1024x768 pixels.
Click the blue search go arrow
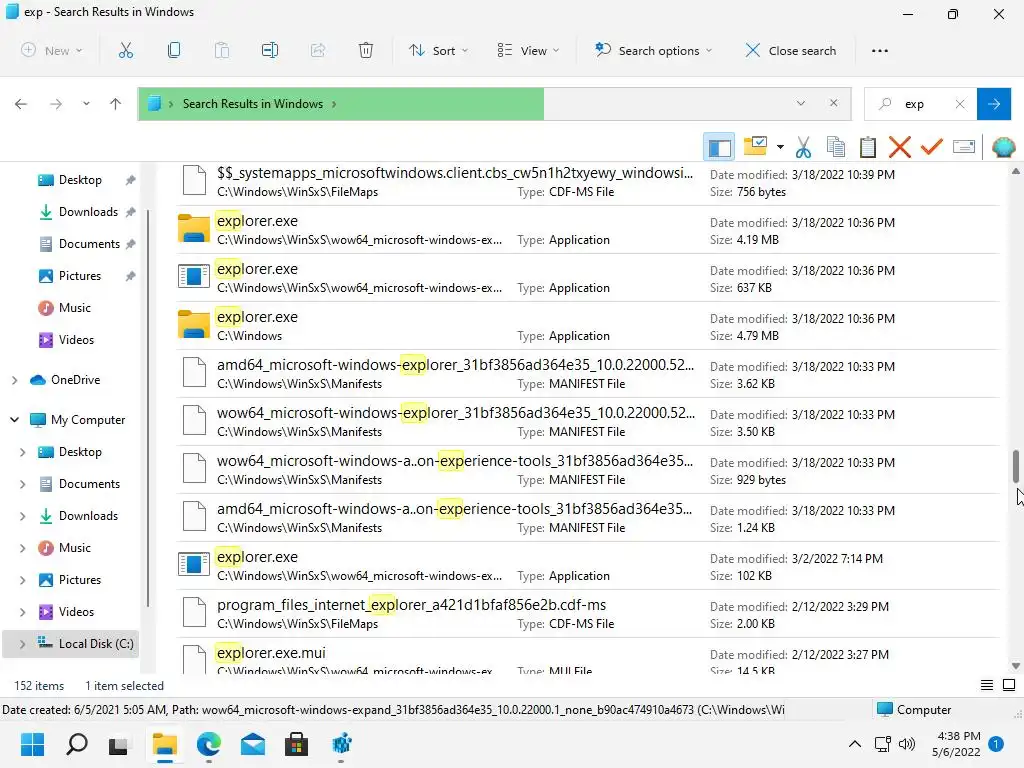click(994, 104)
